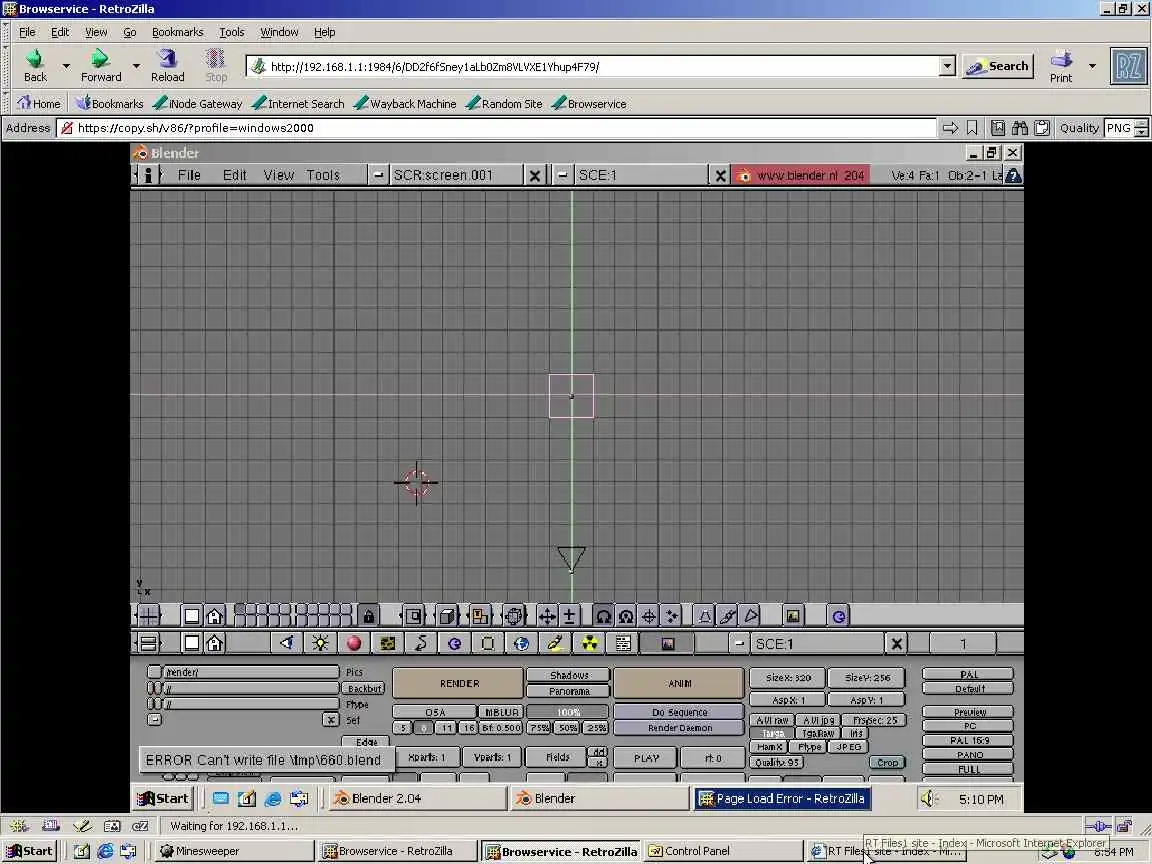The image size is (1152, 864).
Task: Open the Forward button history dropdown arrow
Action: tap(136, 65)
